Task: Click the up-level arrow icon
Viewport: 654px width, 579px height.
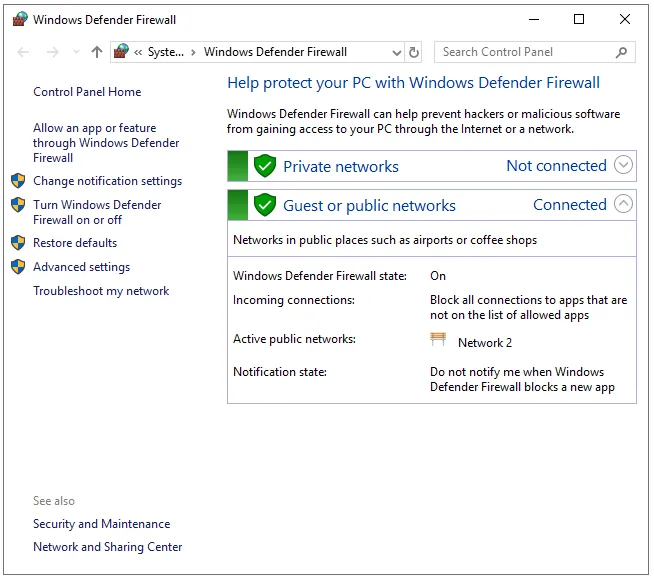Action: tap(96, 52)
